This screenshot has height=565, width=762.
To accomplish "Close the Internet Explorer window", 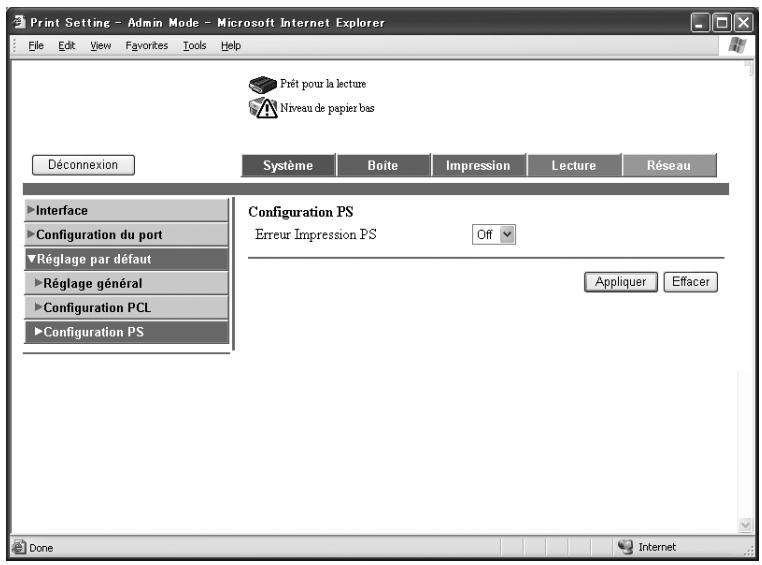I will (744, 22).
